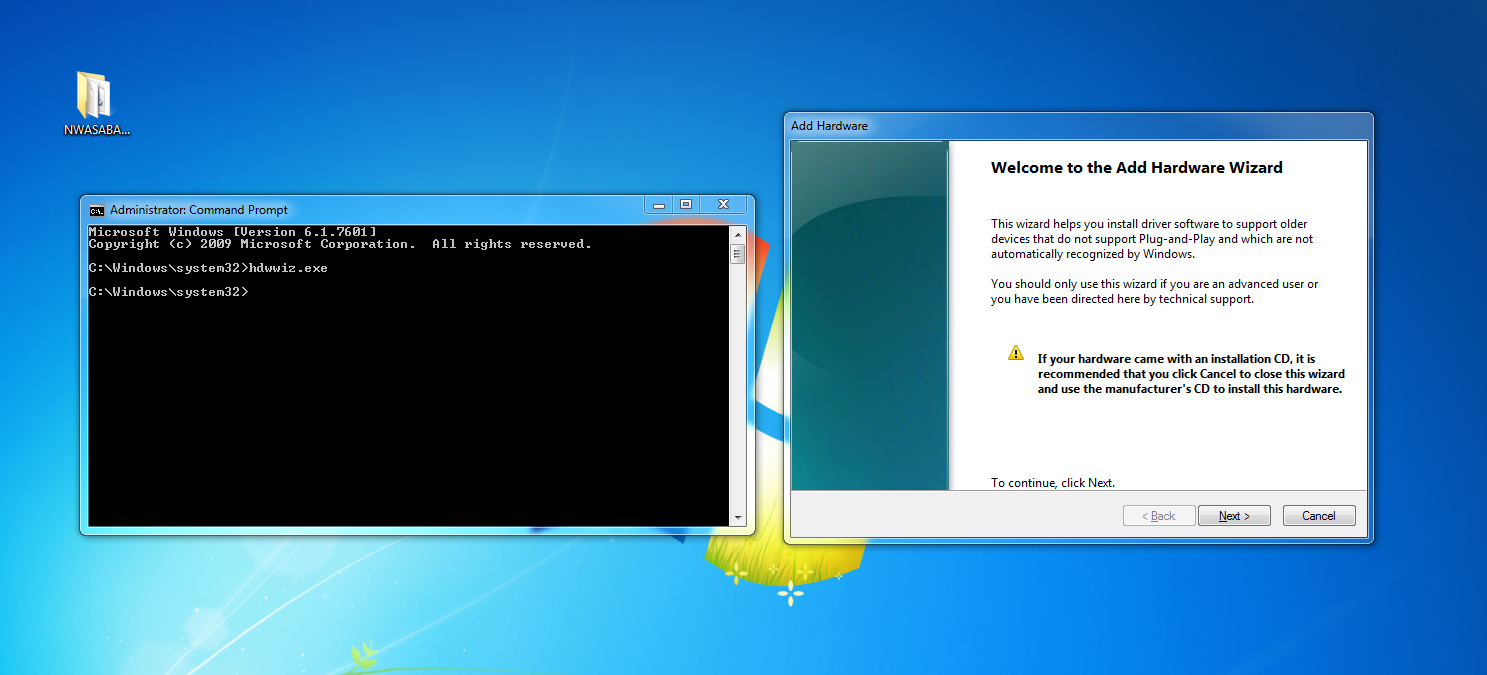Click the Command Prompt scrollbar thumb
This screenshot has height=675, width=1487.
tap(738, 253)
